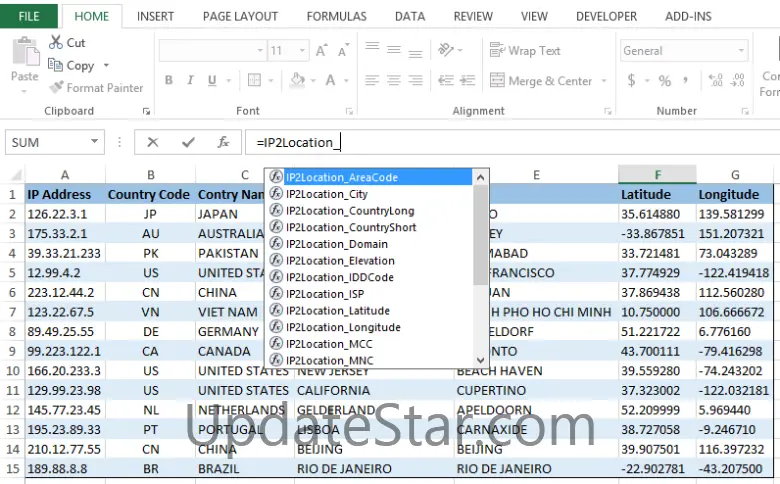Open the General number format dropdown
780x484 pixels.
pyautogui.click(x=741, y=50)
